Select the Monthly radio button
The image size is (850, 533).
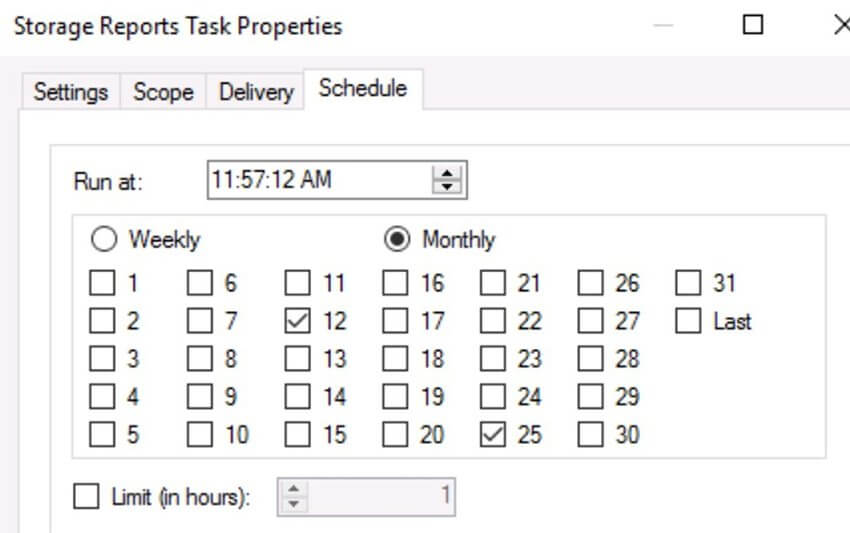pyautogui.click(x=397, y=239)
